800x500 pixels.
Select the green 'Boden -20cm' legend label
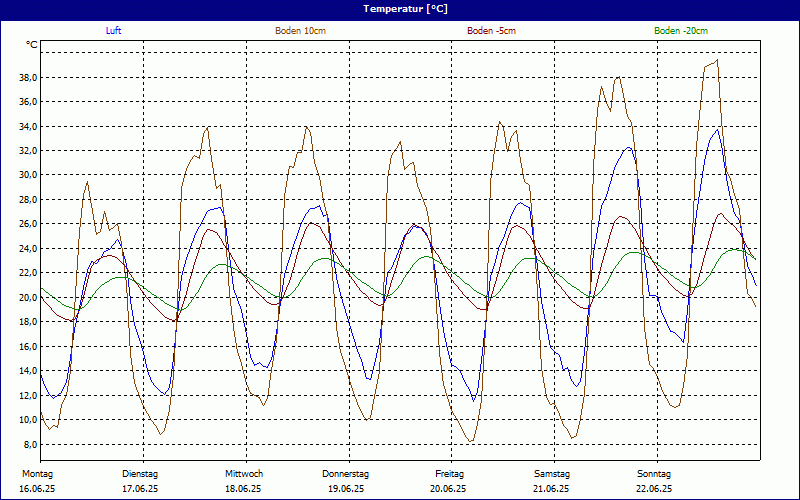[681, 31]
